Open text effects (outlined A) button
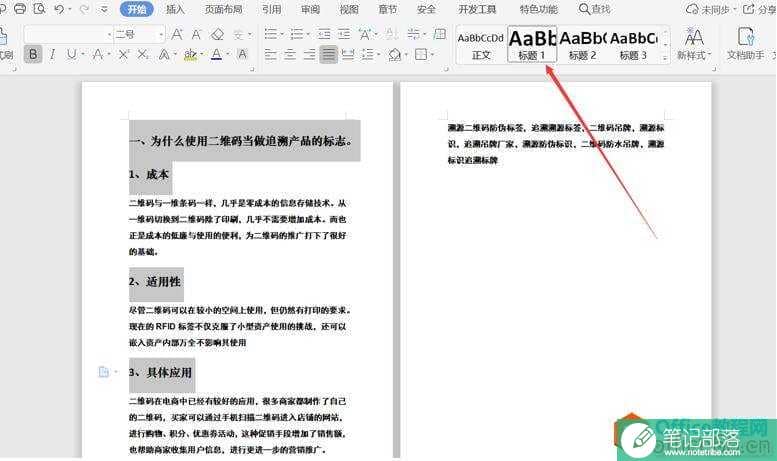Image resolution: width=777 pixels, height=461 pixels. point(164,54)
